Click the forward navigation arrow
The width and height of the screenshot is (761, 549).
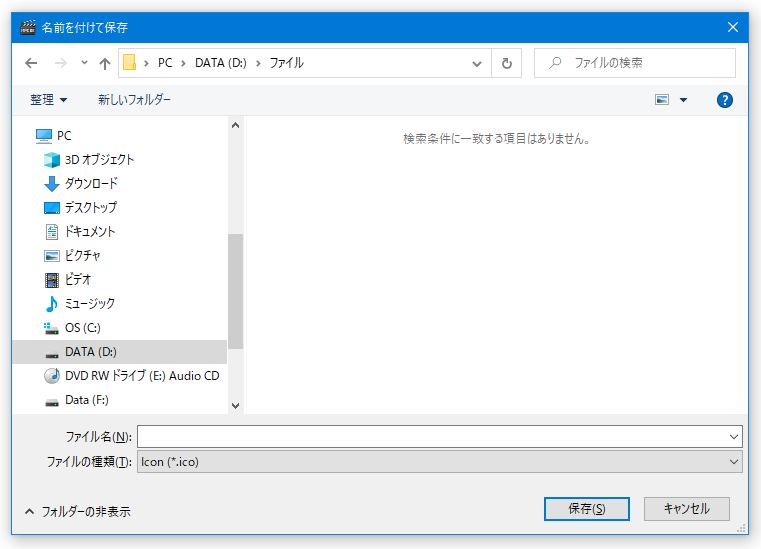[61, 63]
